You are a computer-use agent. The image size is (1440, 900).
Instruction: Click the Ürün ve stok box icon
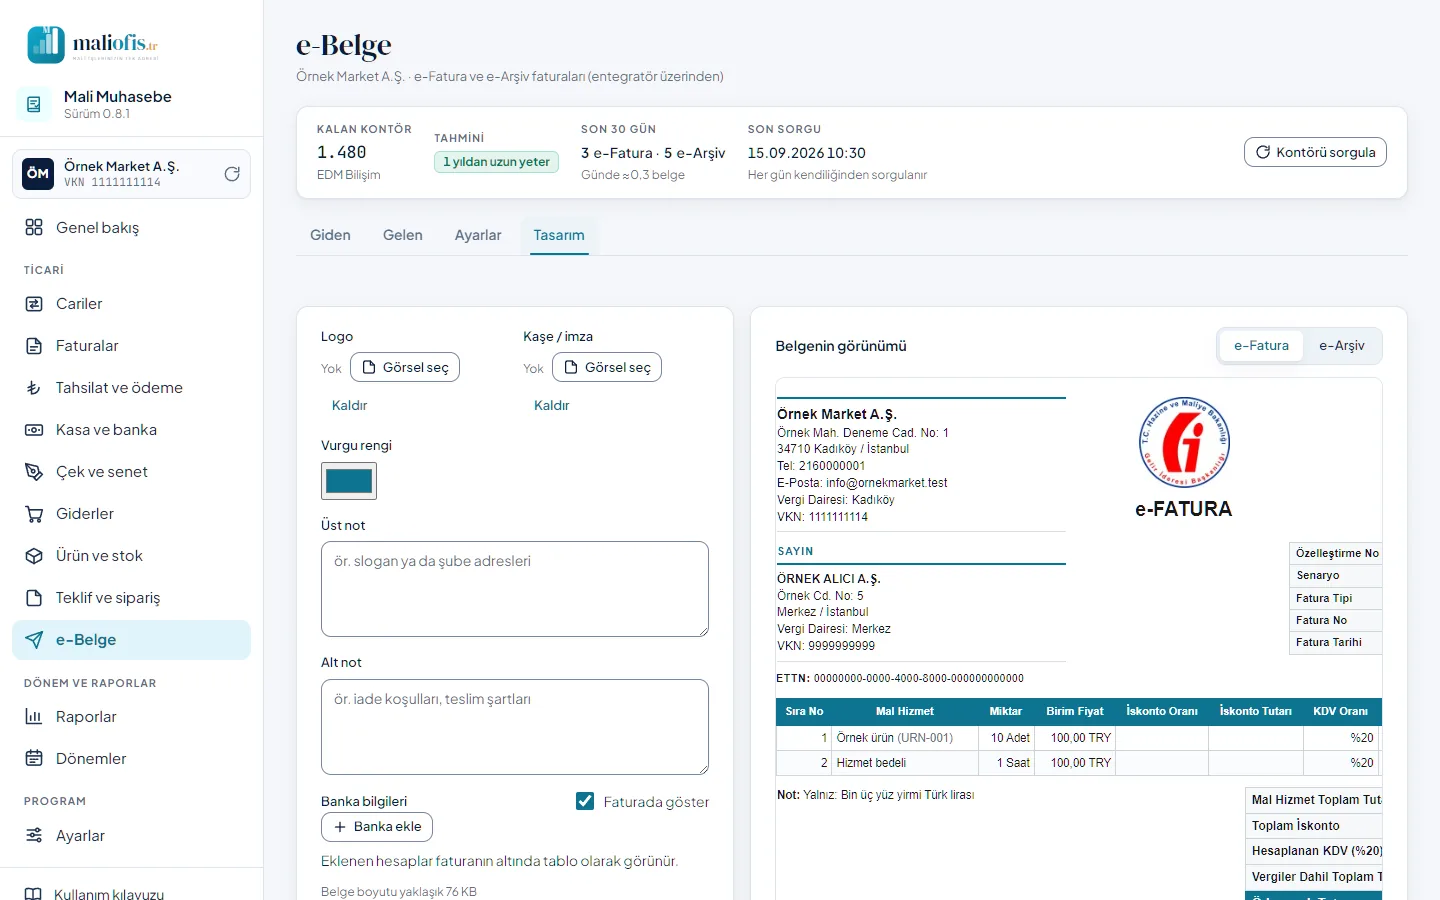[x=34, y=556]
